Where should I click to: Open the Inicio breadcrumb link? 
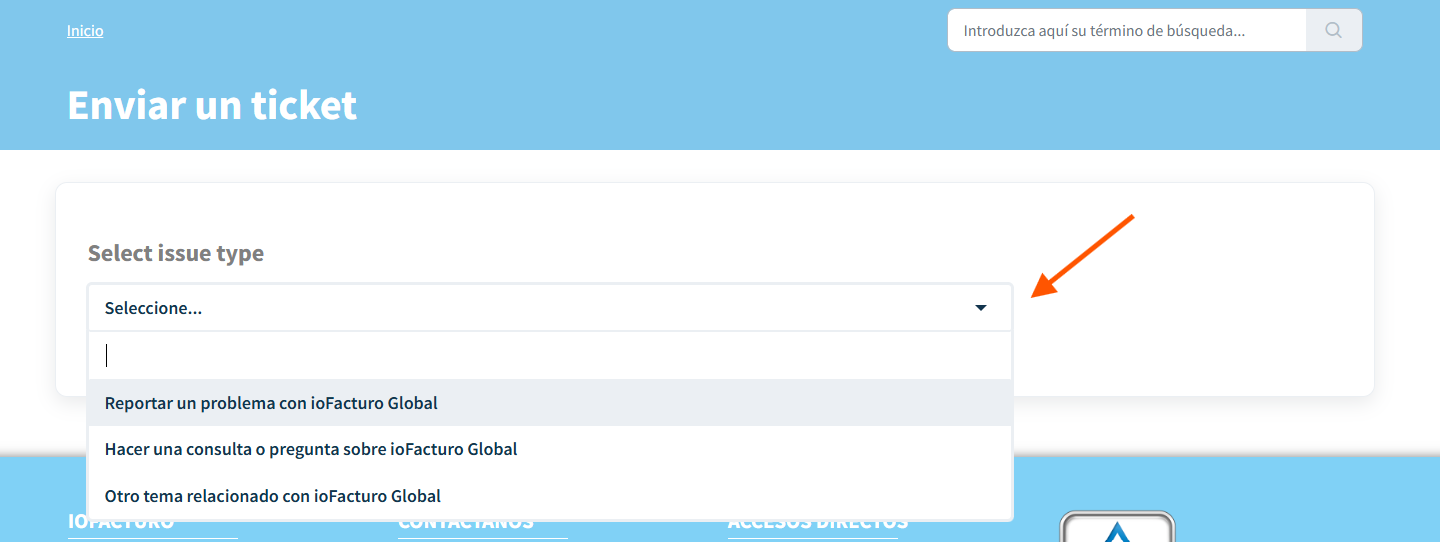coord(85,31)
